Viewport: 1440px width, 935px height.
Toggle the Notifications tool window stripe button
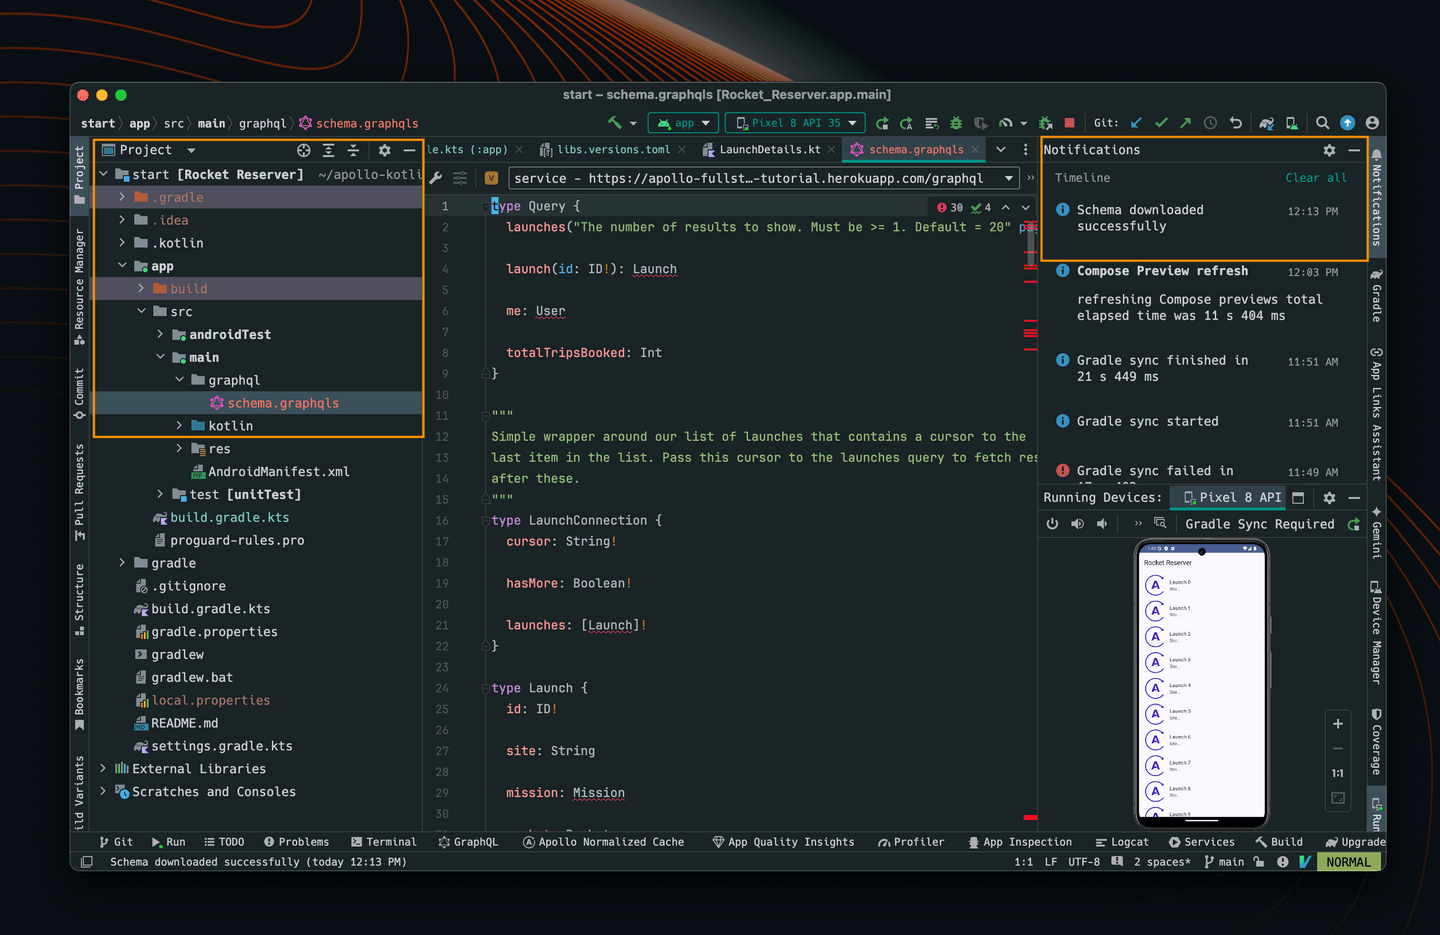(1377, 200)
